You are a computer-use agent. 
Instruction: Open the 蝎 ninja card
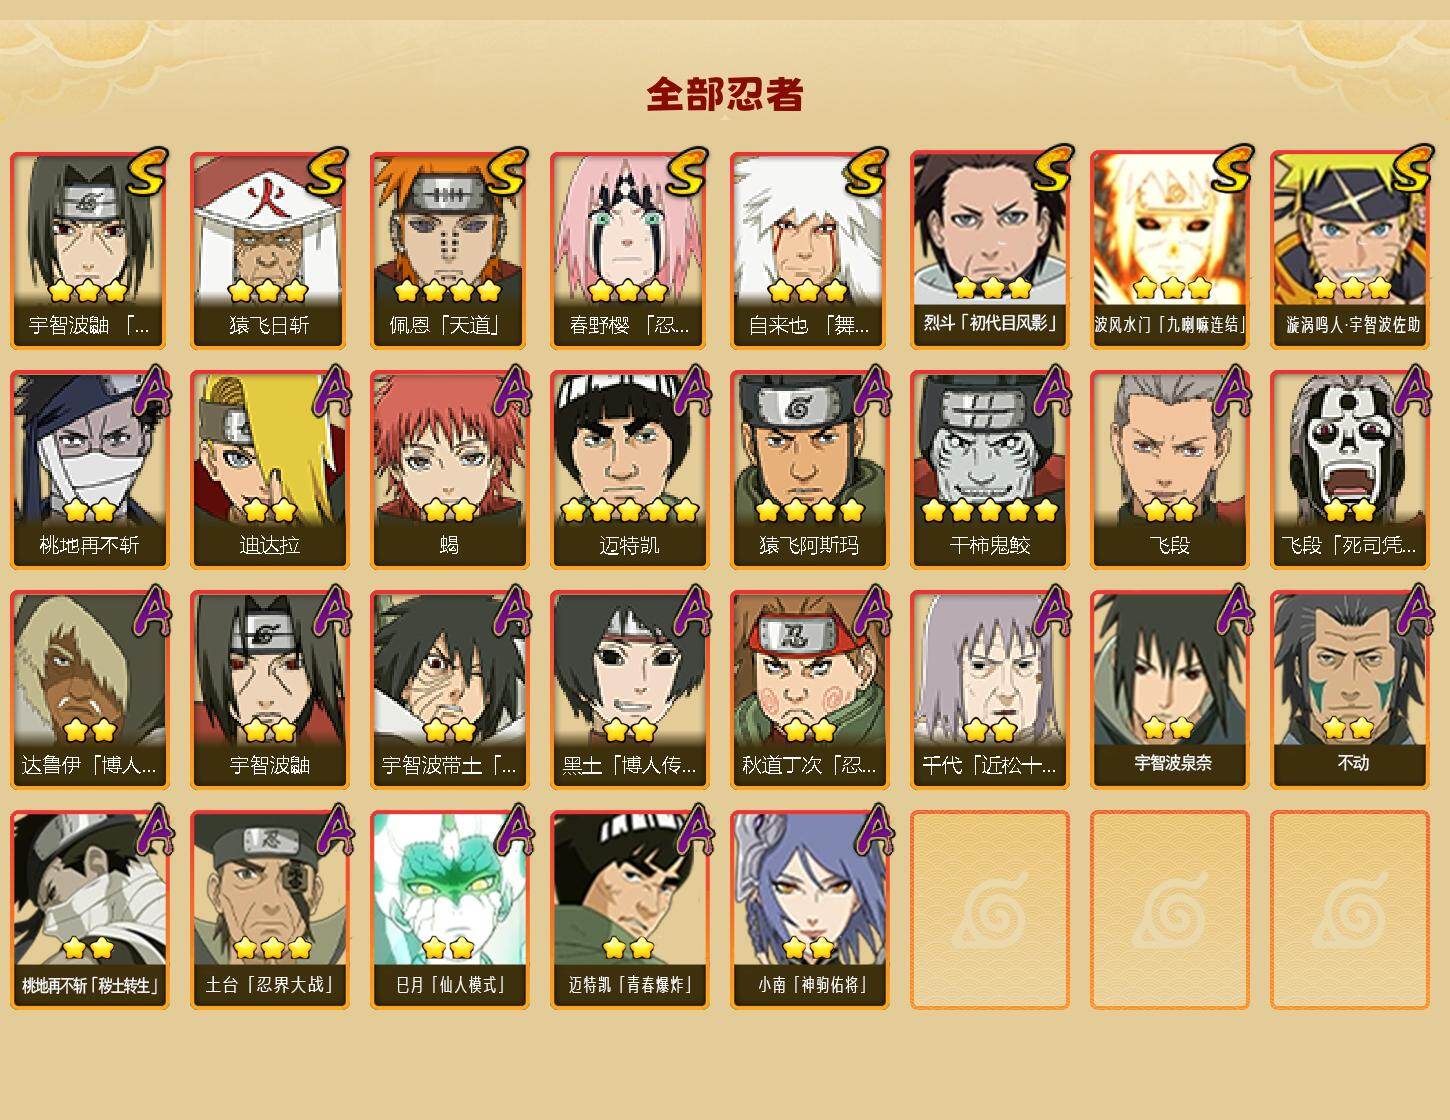click(450, 470)
